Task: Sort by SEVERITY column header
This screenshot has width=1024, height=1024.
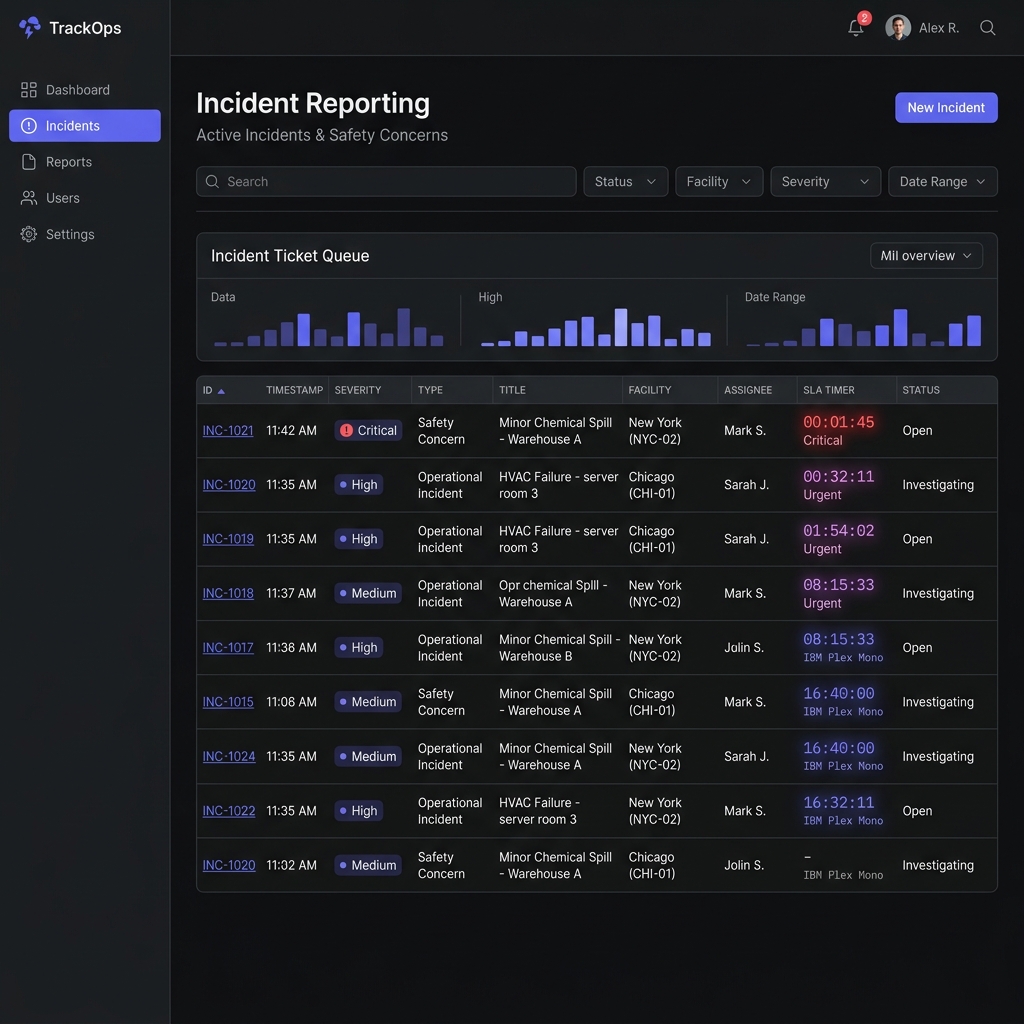Action: [x=358, y=390]
